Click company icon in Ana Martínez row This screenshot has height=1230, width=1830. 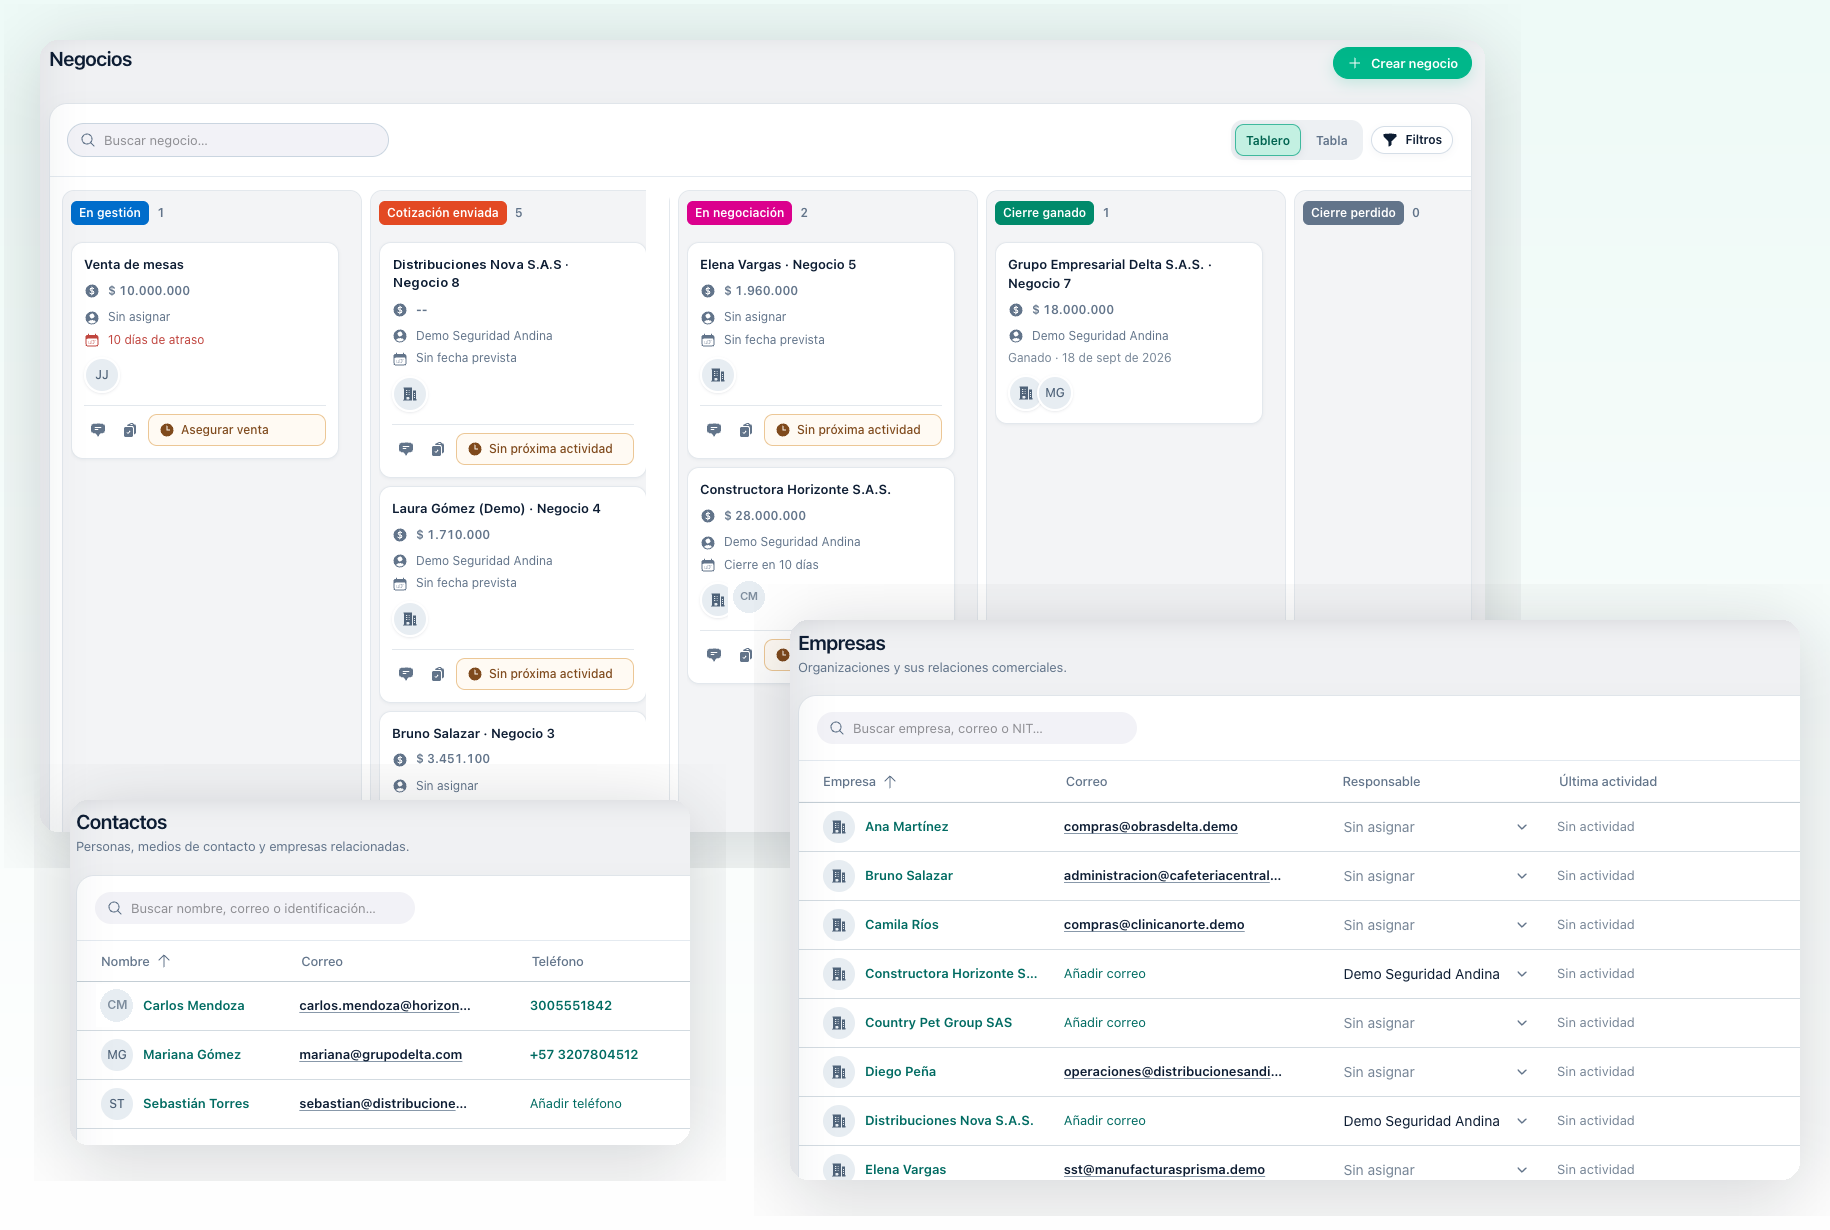click(x=838, y=827)
